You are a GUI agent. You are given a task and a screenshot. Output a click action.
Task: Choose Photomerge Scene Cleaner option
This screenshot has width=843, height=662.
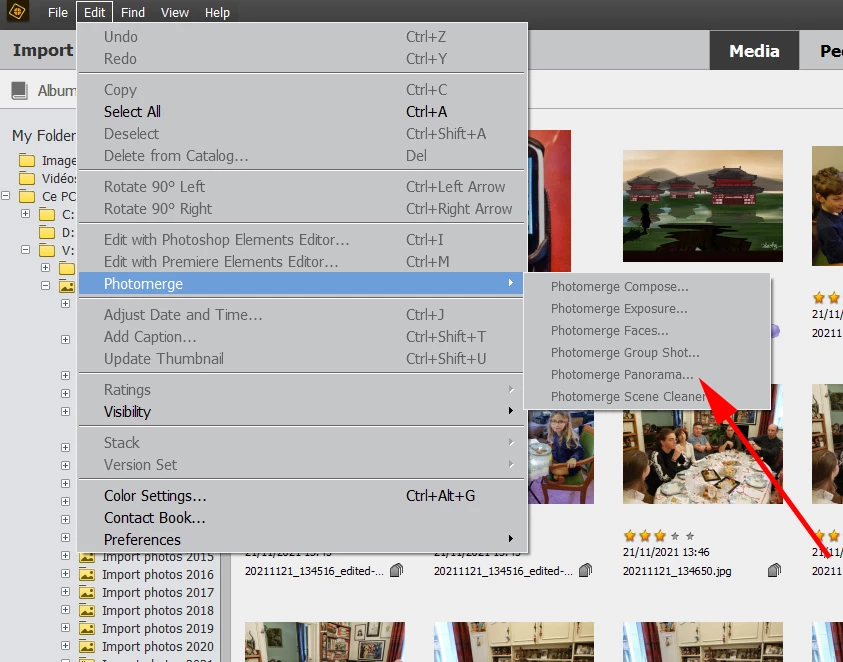pos(647,397)
